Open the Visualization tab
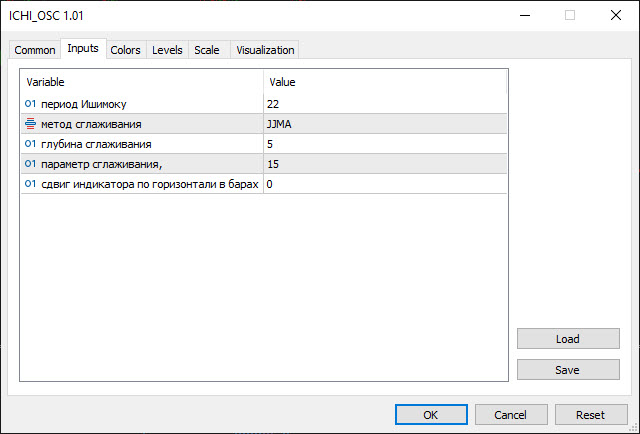640x434 pixels. 265,50
